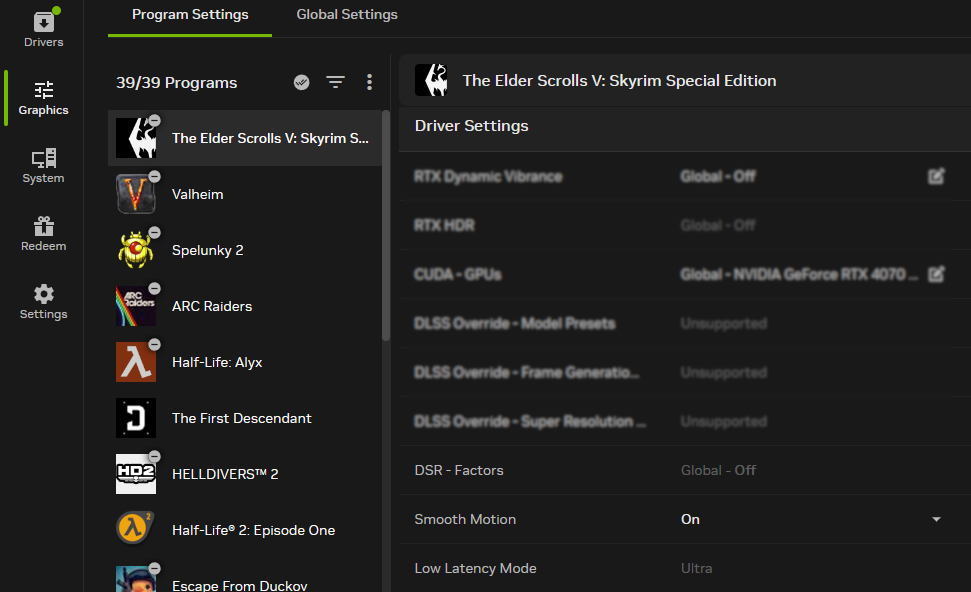Click the ARC Raiders game icon
The height and width of the screenshot is (592, 971).
[136, 306]
